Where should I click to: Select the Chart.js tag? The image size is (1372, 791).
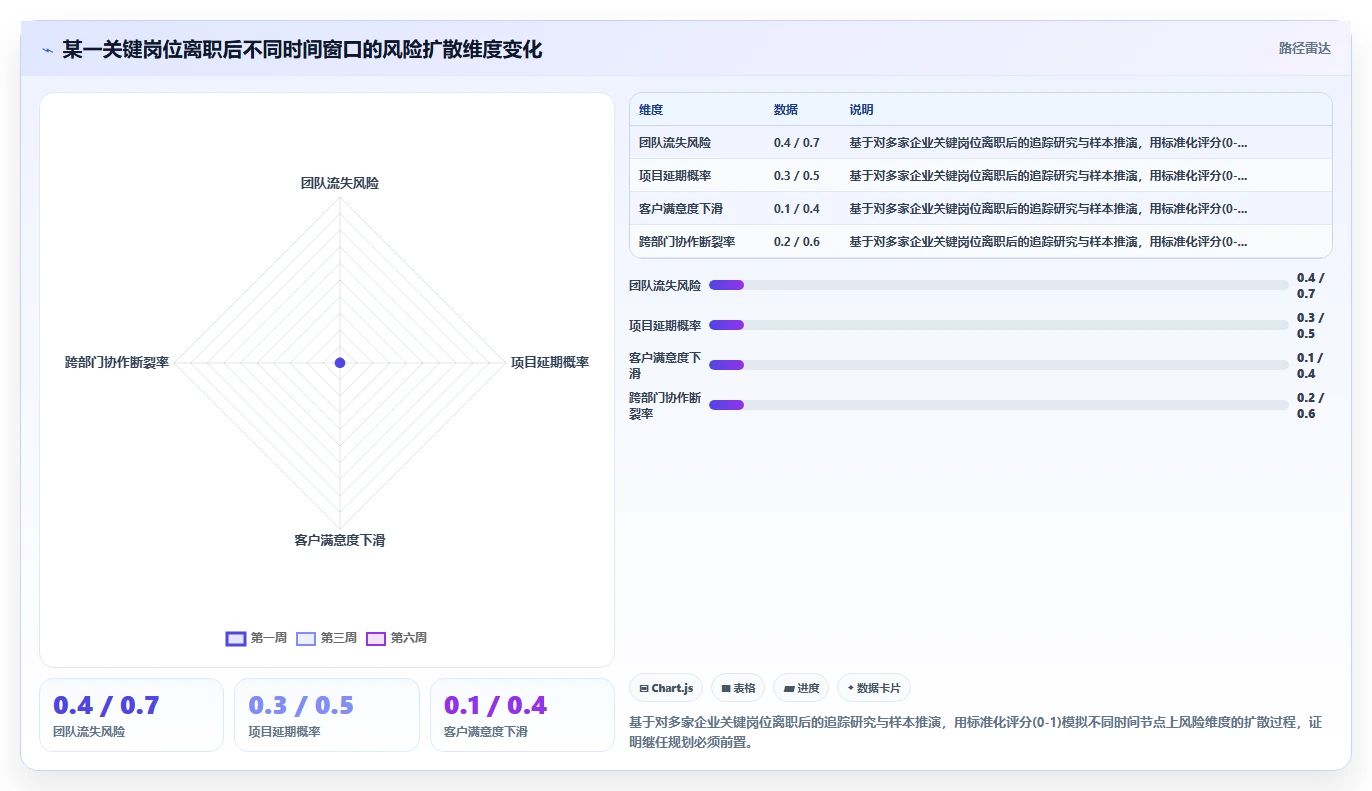coord(666,688)
